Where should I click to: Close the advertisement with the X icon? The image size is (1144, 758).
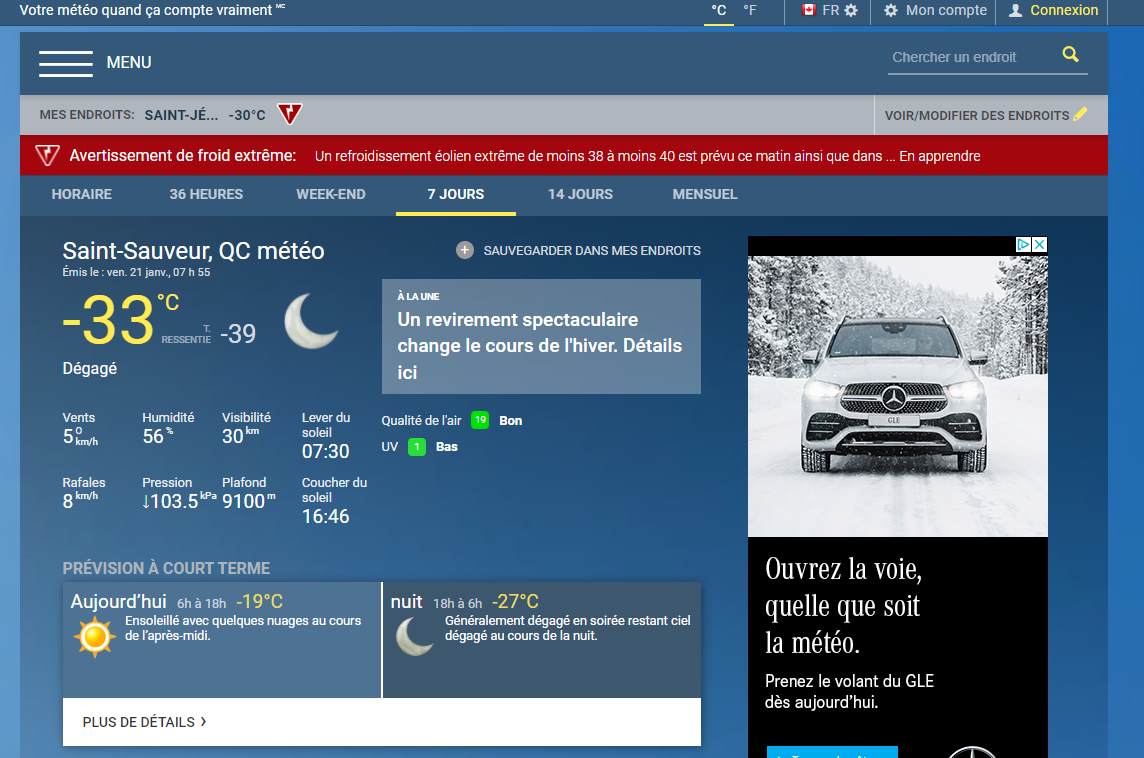(x=1040, y=244)
